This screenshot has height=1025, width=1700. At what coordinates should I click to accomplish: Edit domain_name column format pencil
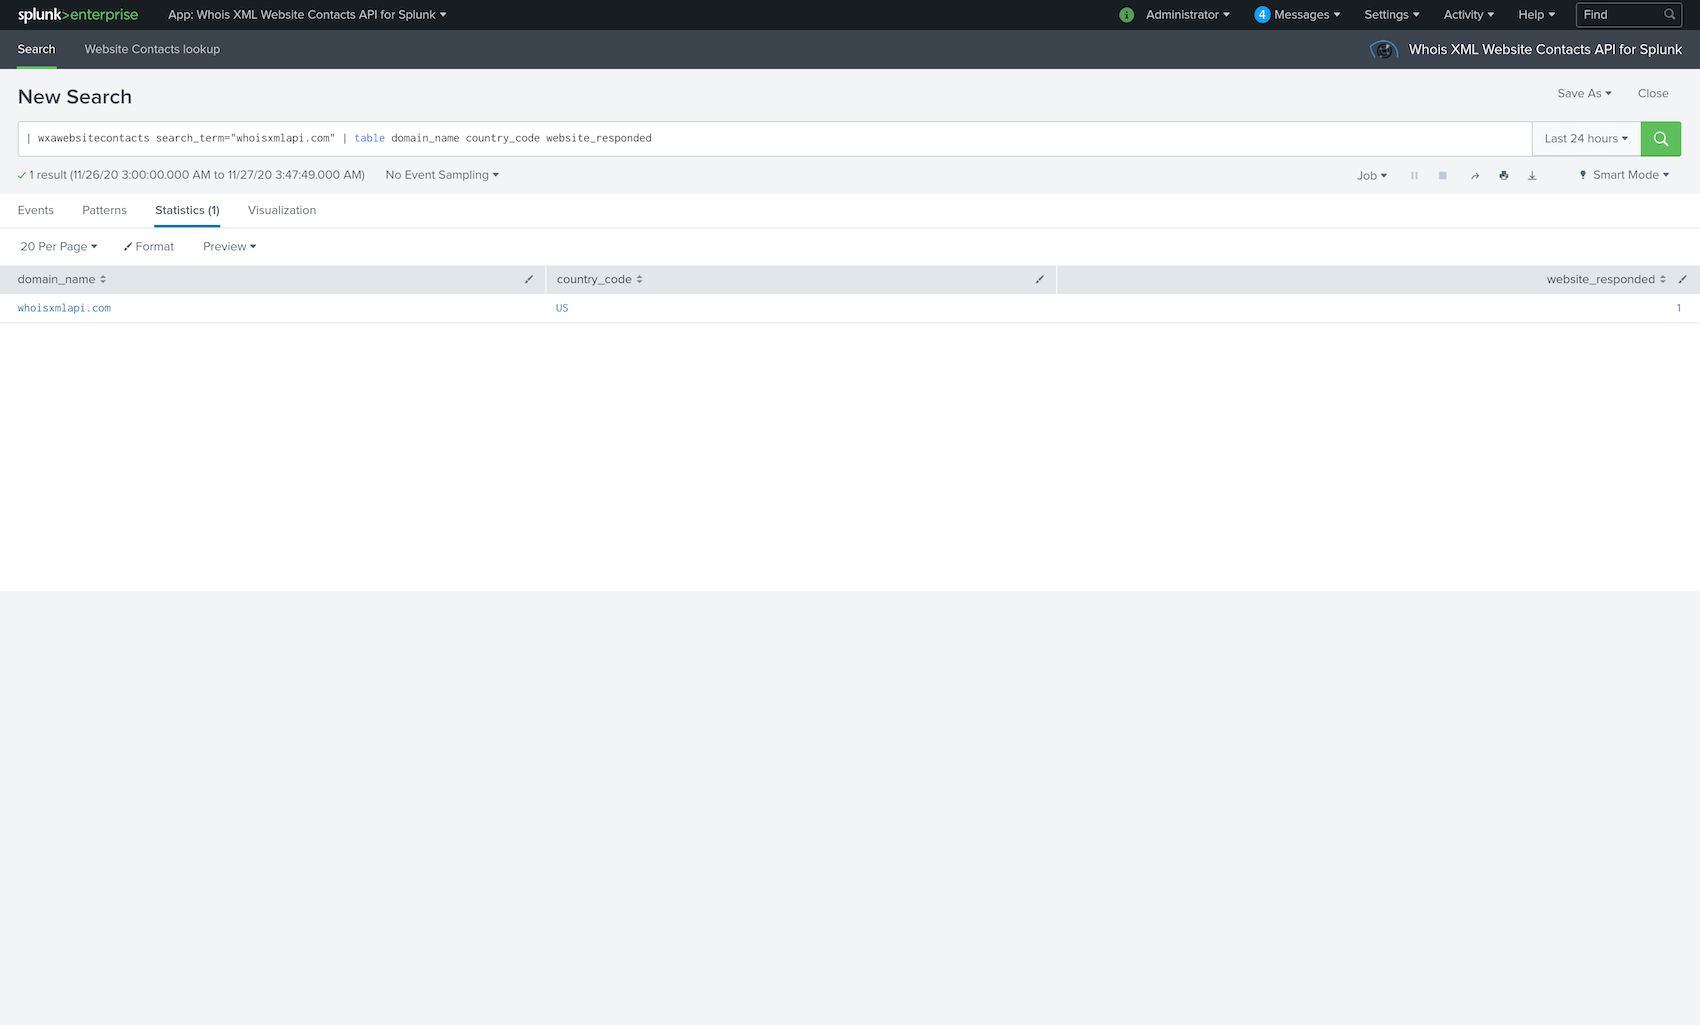pos(529,279)
